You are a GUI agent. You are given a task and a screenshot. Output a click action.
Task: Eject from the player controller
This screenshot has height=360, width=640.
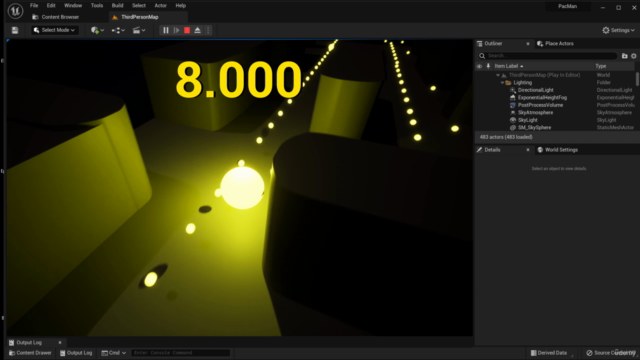click(x=198, y=30)
